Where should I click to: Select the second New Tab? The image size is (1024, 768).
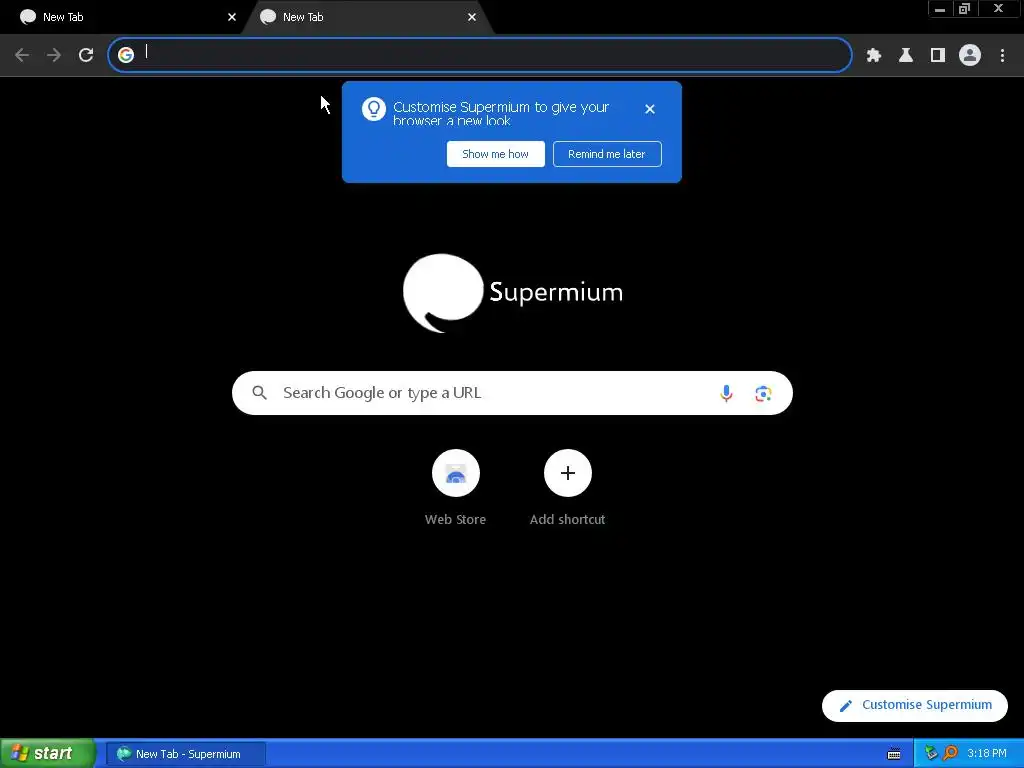(x=369, y=17)
